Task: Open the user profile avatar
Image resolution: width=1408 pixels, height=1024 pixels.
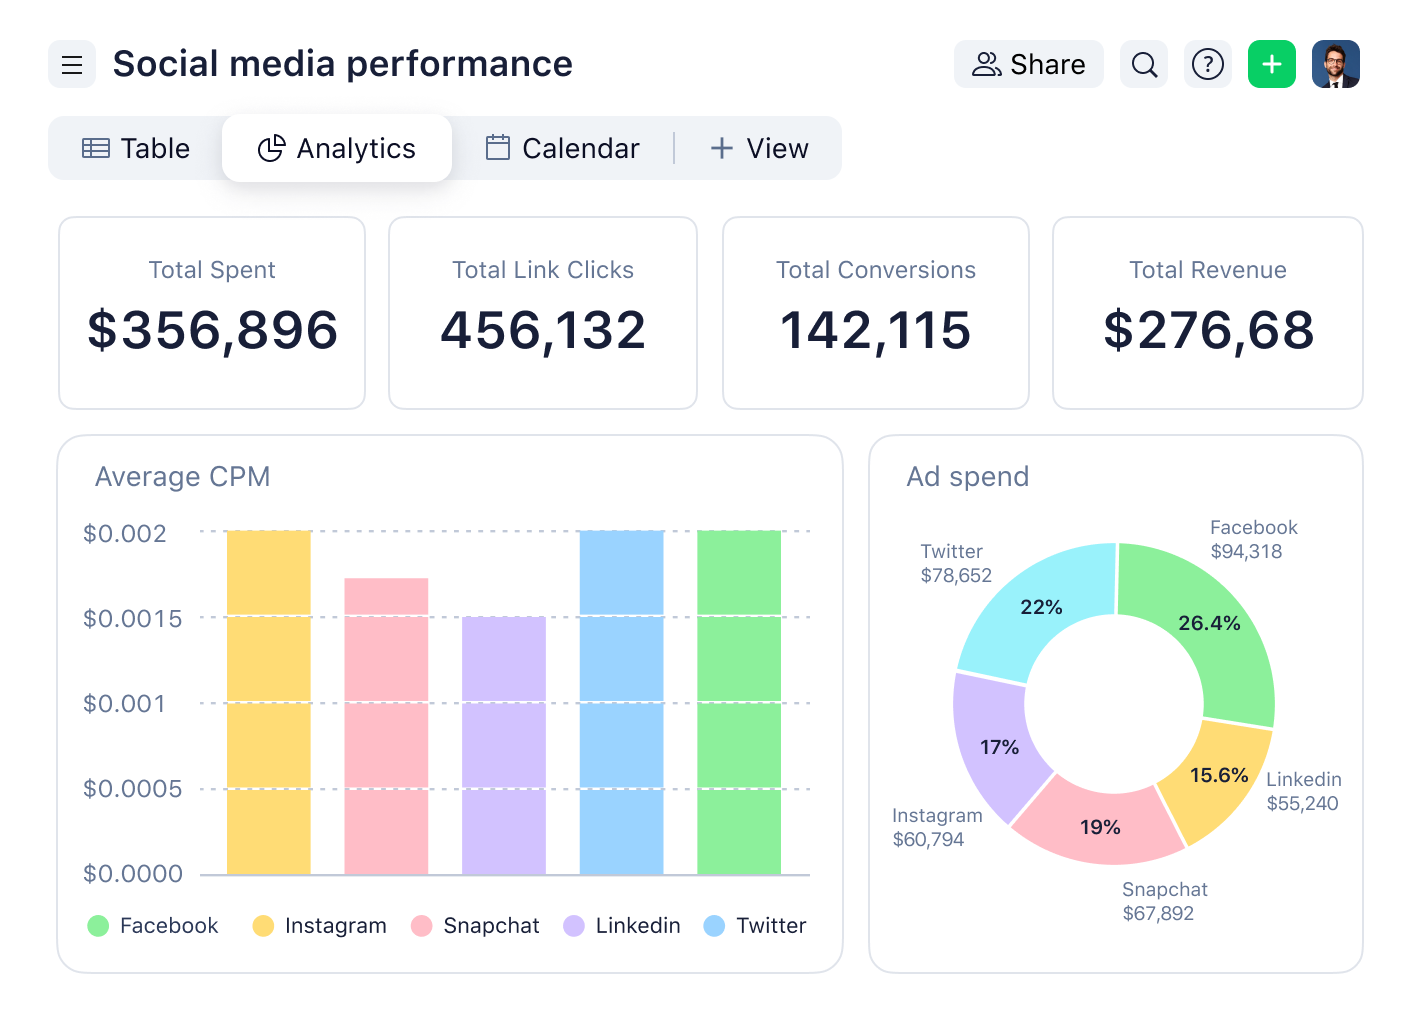Action: 1336,65
